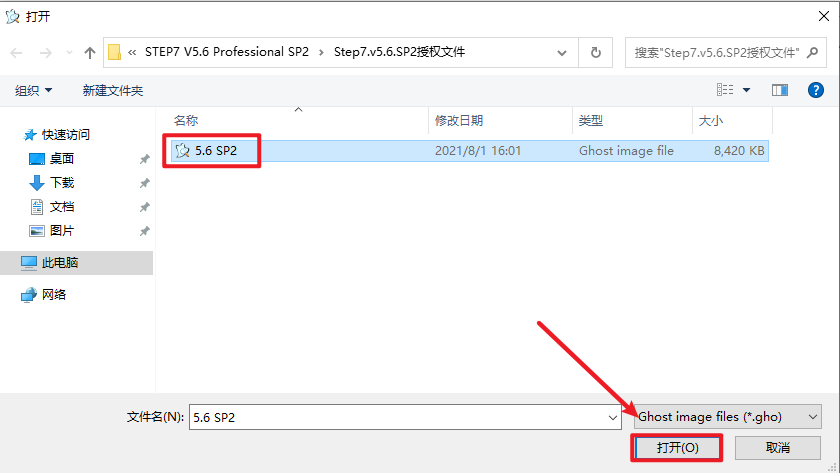840x473 pixels.
Task: Click the pin icon next to 图片
Action: coord(144,231)
